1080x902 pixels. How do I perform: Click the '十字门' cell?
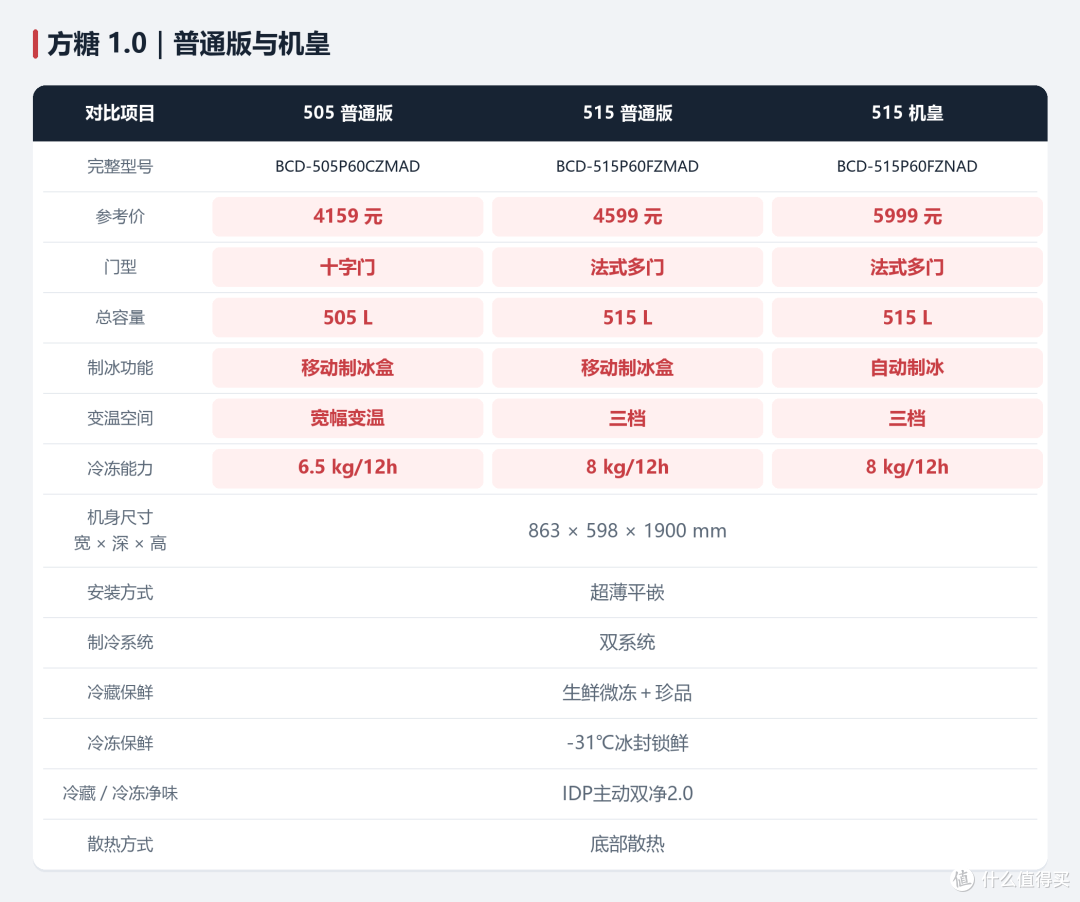click(x=348, y=266)
